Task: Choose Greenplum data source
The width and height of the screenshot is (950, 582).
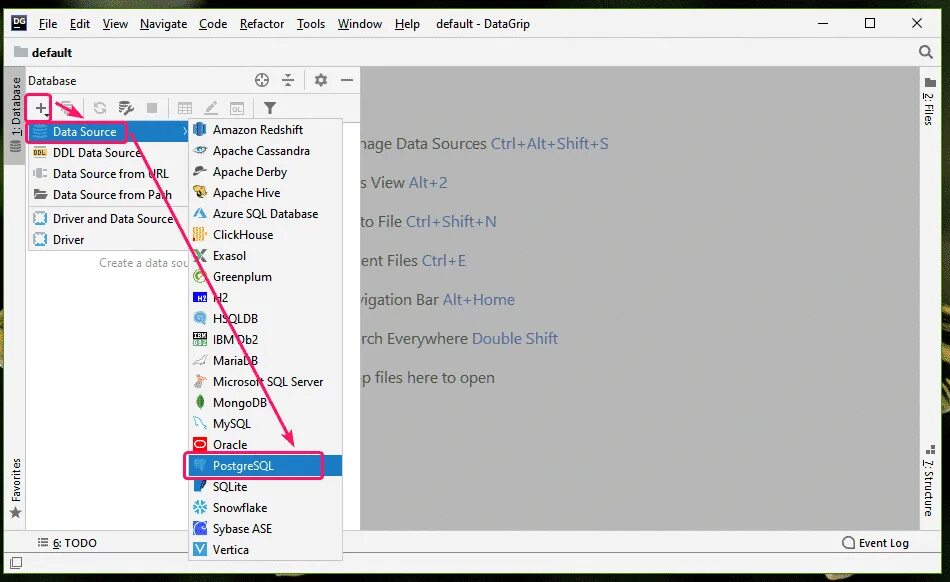Action: pos(265,277)
